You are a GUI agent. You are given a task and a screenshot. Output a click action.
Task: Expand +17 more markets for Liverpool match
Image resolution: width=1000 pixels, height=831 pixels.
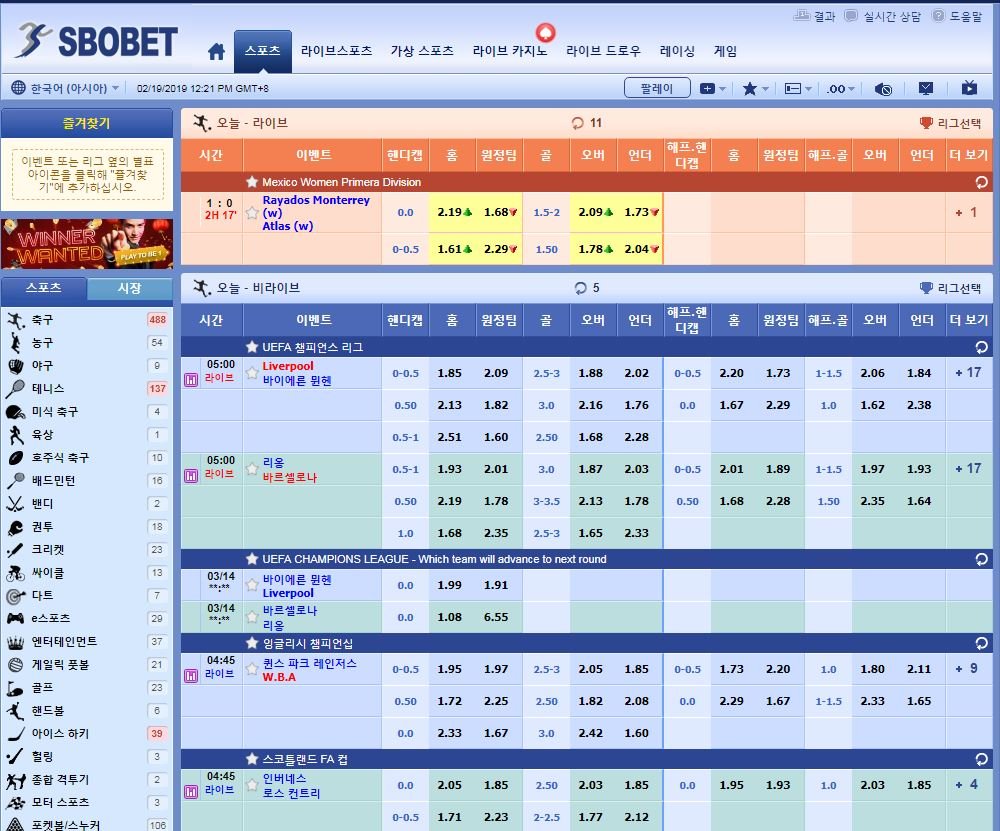click(969, 372)
